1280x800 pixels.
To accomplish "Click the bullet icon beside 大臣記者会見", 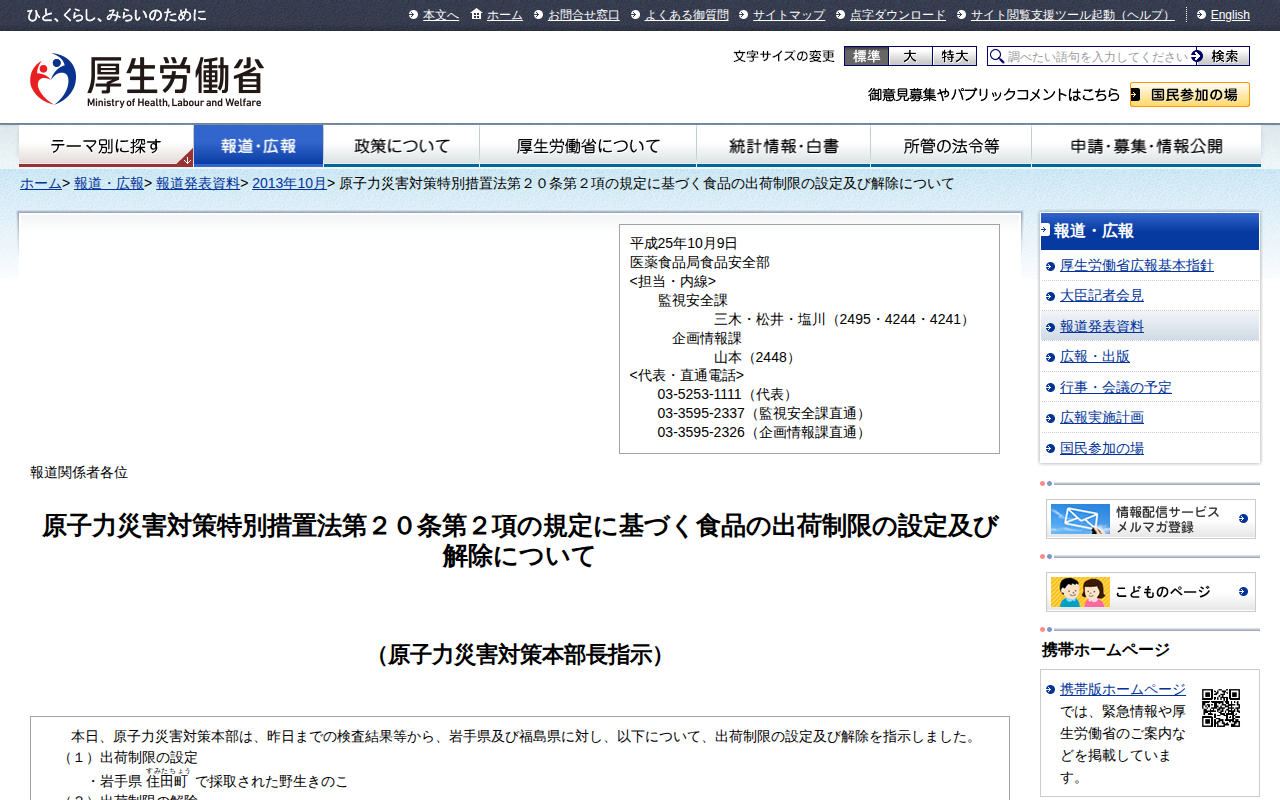I will 1050,297.
